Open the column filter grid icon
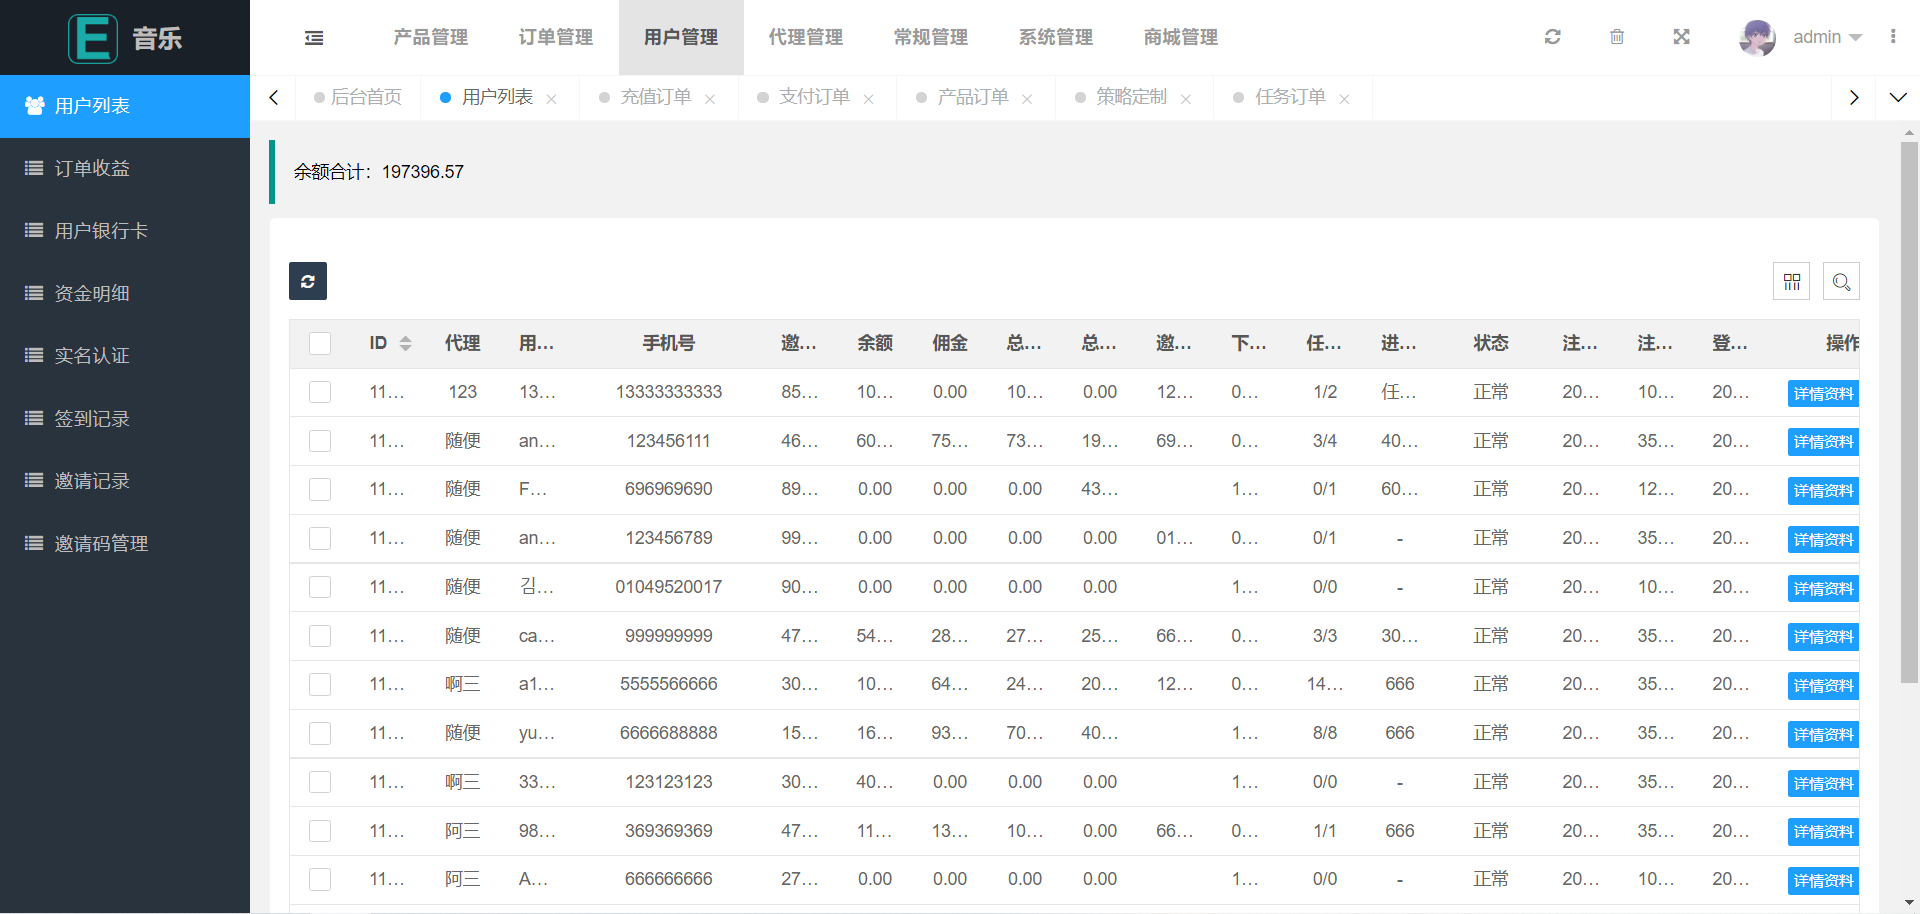 tap(1791, 282)
